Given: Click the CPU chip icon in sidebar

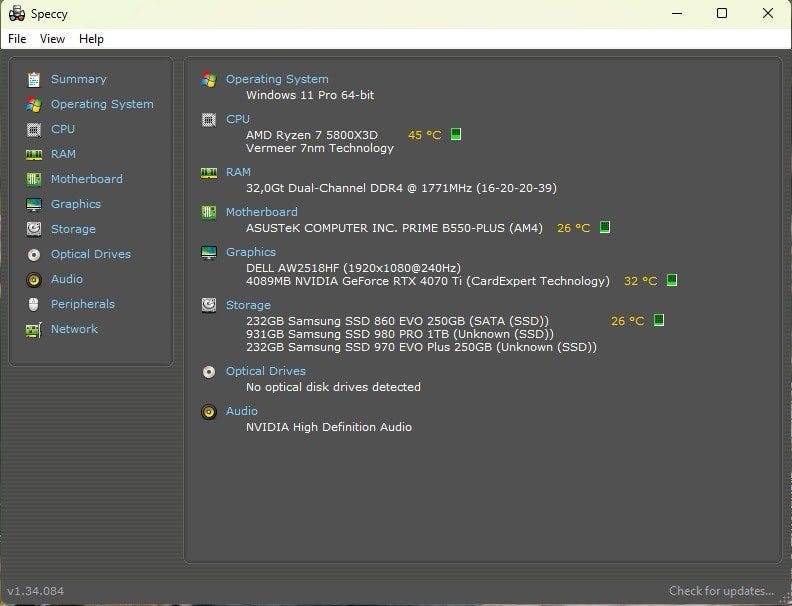Looking at the screenshot, I should click(x=34, y=130).
